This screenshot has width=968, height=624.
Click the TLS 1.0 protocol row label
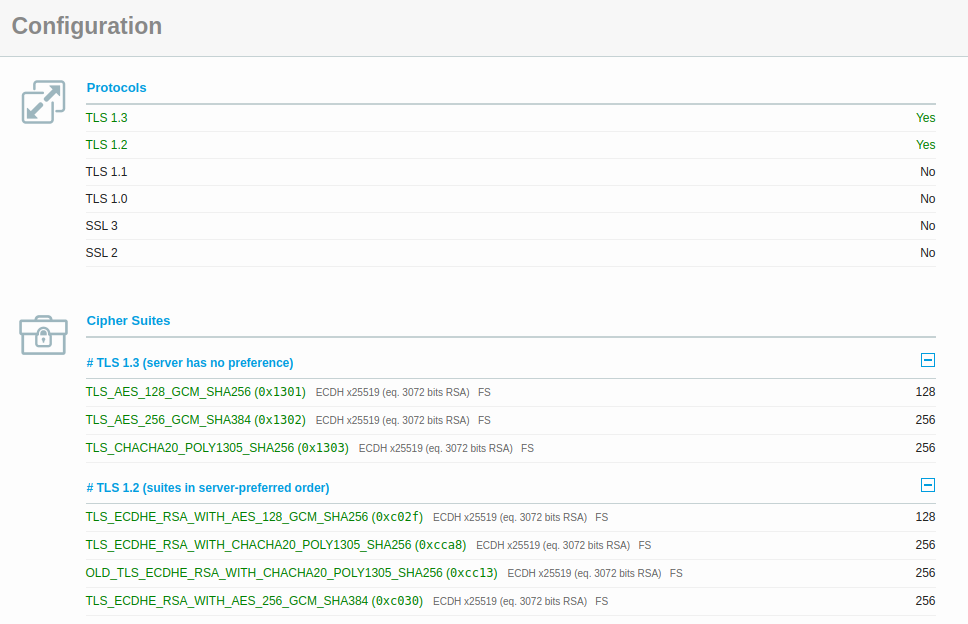pos(106,199)
